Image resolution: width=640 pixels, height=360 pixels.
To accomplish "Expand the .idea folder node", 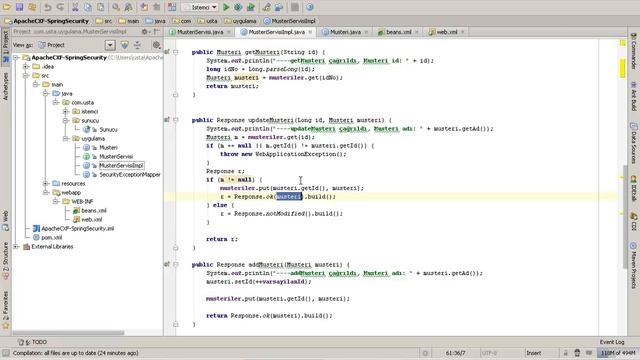I will point(26,67).
